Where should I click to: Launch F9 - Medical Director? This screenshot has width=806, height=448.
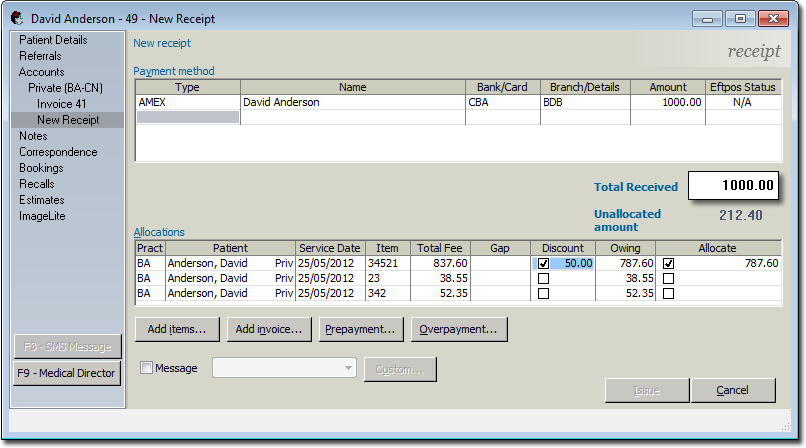[67, 374]
